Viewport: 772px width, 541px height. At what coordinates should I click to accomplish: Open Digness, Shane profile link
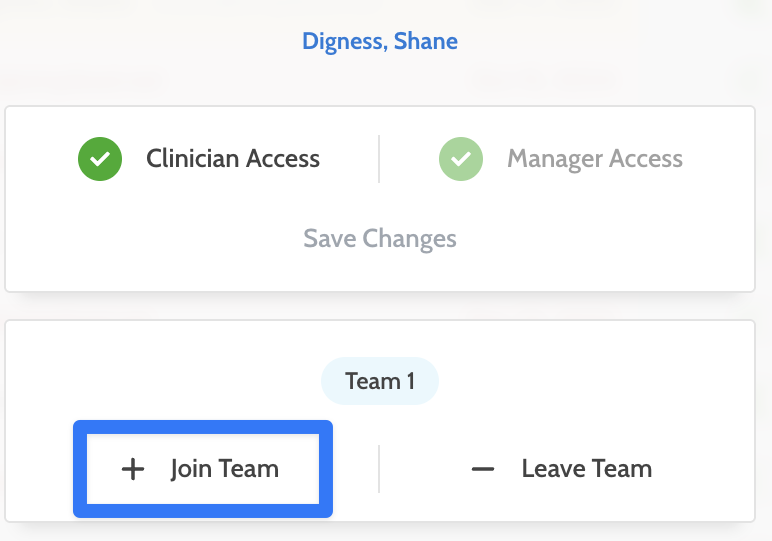tap(380, 42)
